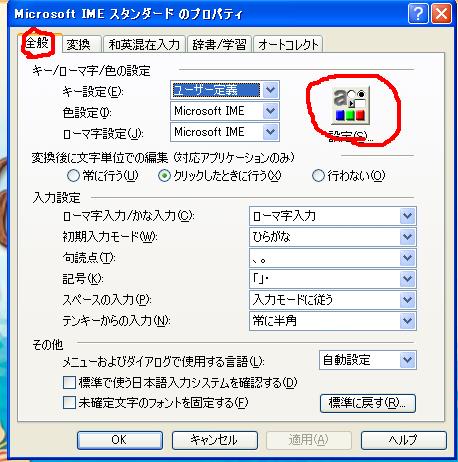This screenshot has height=462, width=458.
Task: Open ローマ字入力/かな入力 combo box
Action: pos(333,216)
